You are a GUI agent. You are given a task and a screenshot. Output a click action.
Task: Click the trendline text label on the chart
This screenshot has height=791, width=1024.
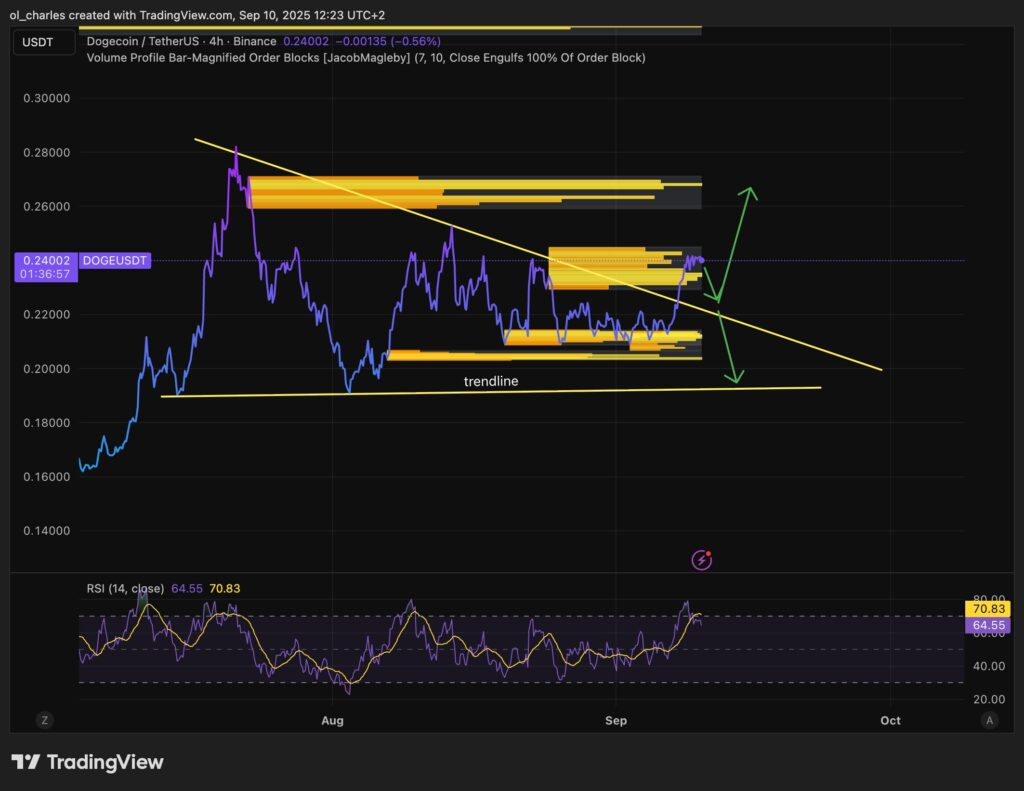pyautogui.click(x=490, y=381)
